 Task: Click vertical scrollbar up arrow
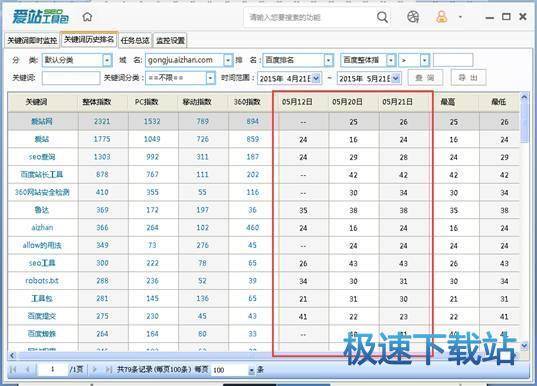[x=524, y=97]
